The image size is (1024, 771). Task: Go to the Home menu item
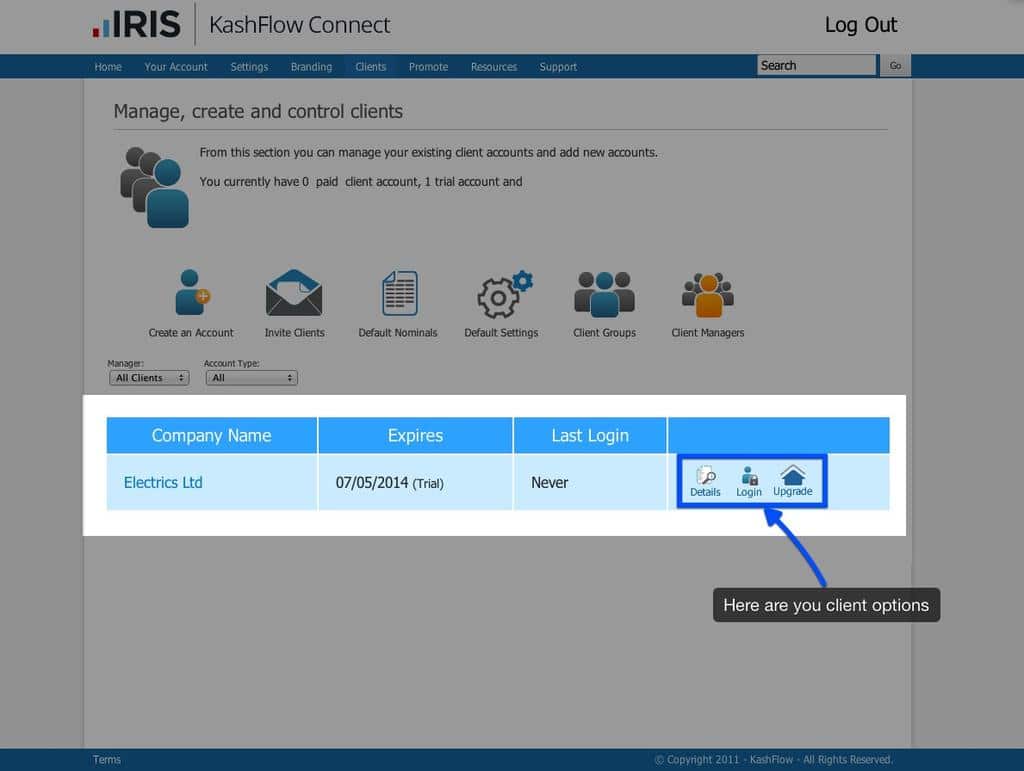108,67
